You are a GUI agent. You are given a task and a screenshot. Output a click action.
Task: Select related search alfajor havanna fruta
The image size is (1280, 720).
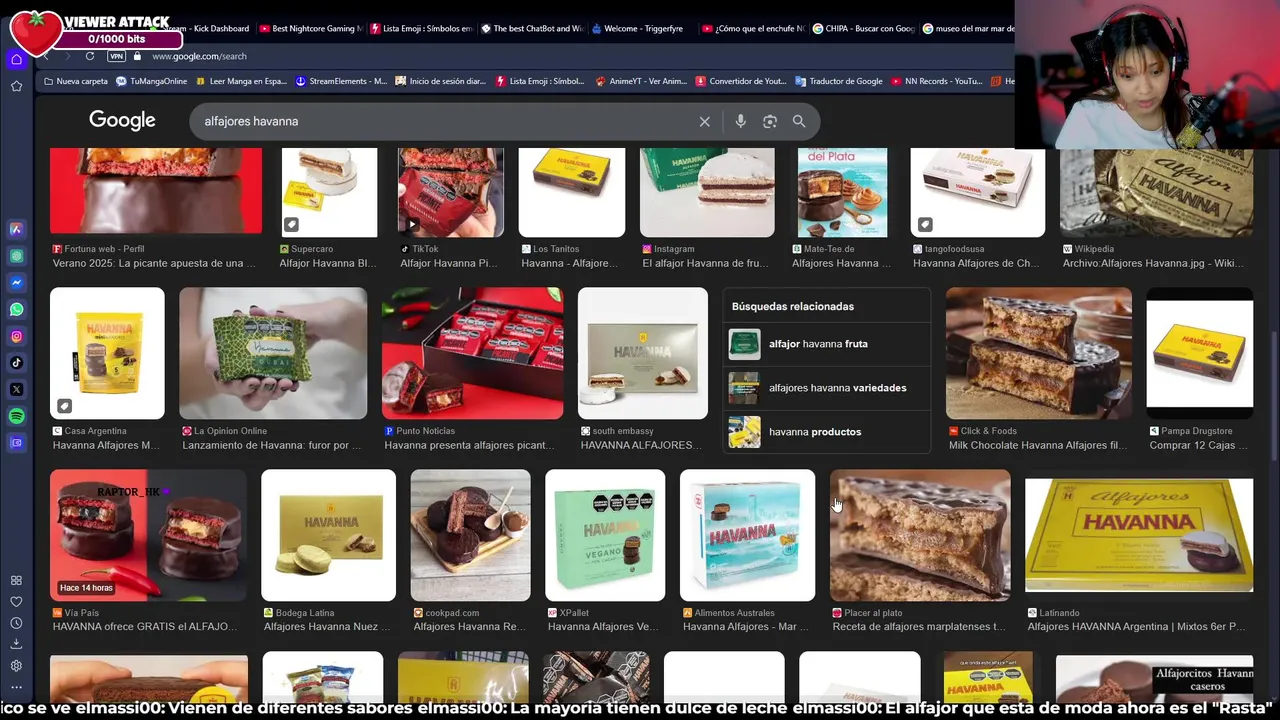[827, 344]
